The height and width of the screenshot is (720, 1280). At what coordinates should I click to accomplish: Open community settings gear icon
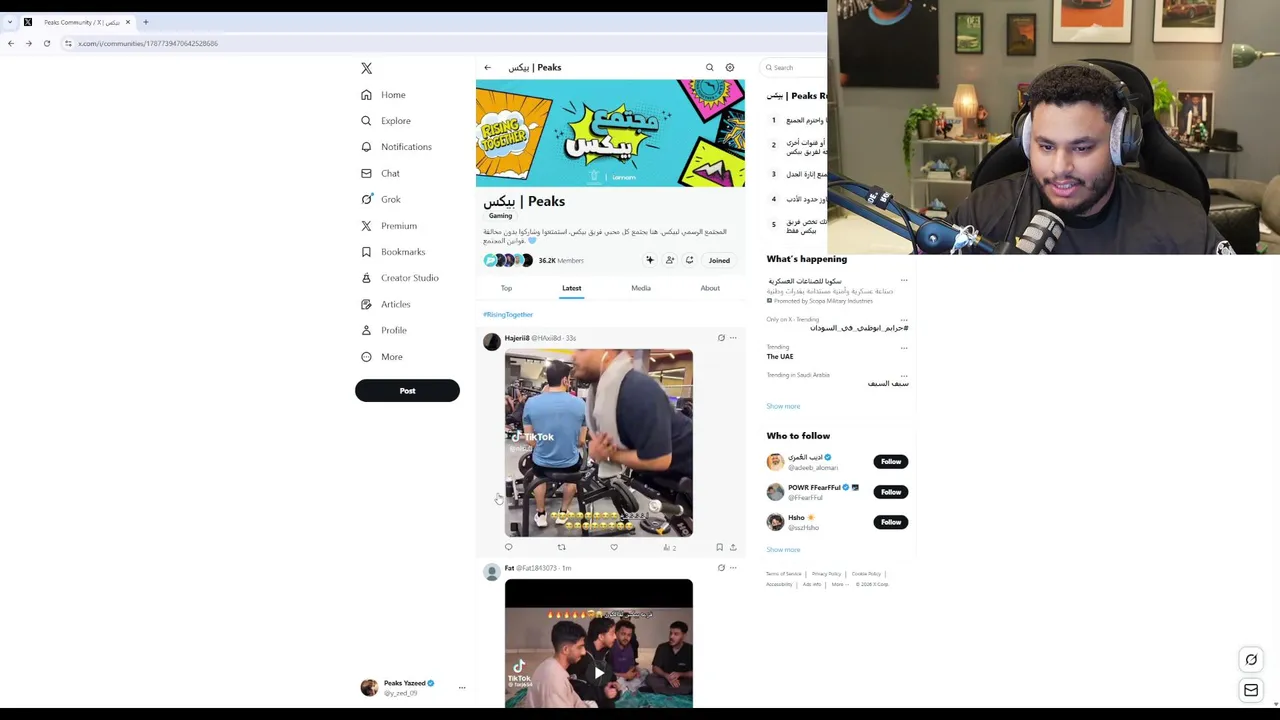[730, 68]
